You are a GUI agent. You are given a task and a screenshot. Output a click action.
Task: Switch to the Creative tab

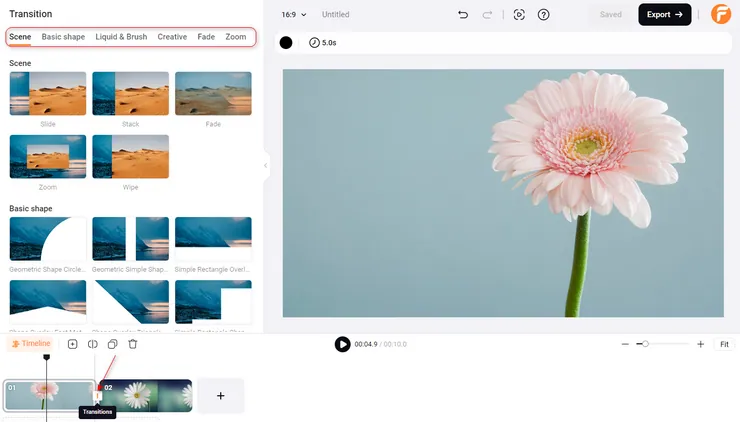click(x=172, y=37)
